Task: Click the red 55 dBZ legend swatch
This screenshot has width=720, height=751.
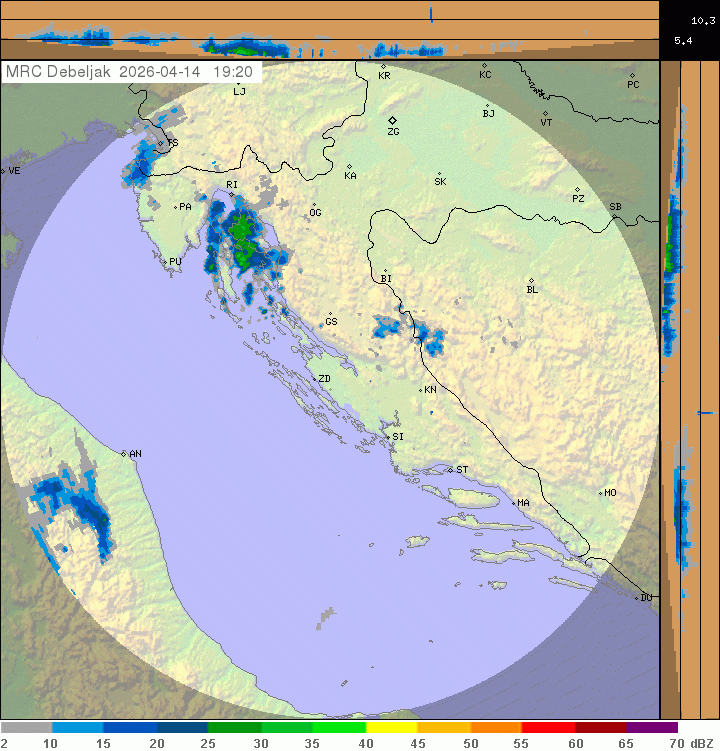Action: (x=548, y=728)
